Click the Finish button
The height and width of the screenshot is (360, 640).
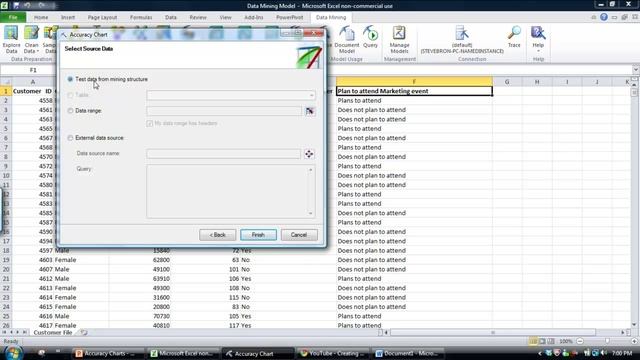tap(258, 235)
